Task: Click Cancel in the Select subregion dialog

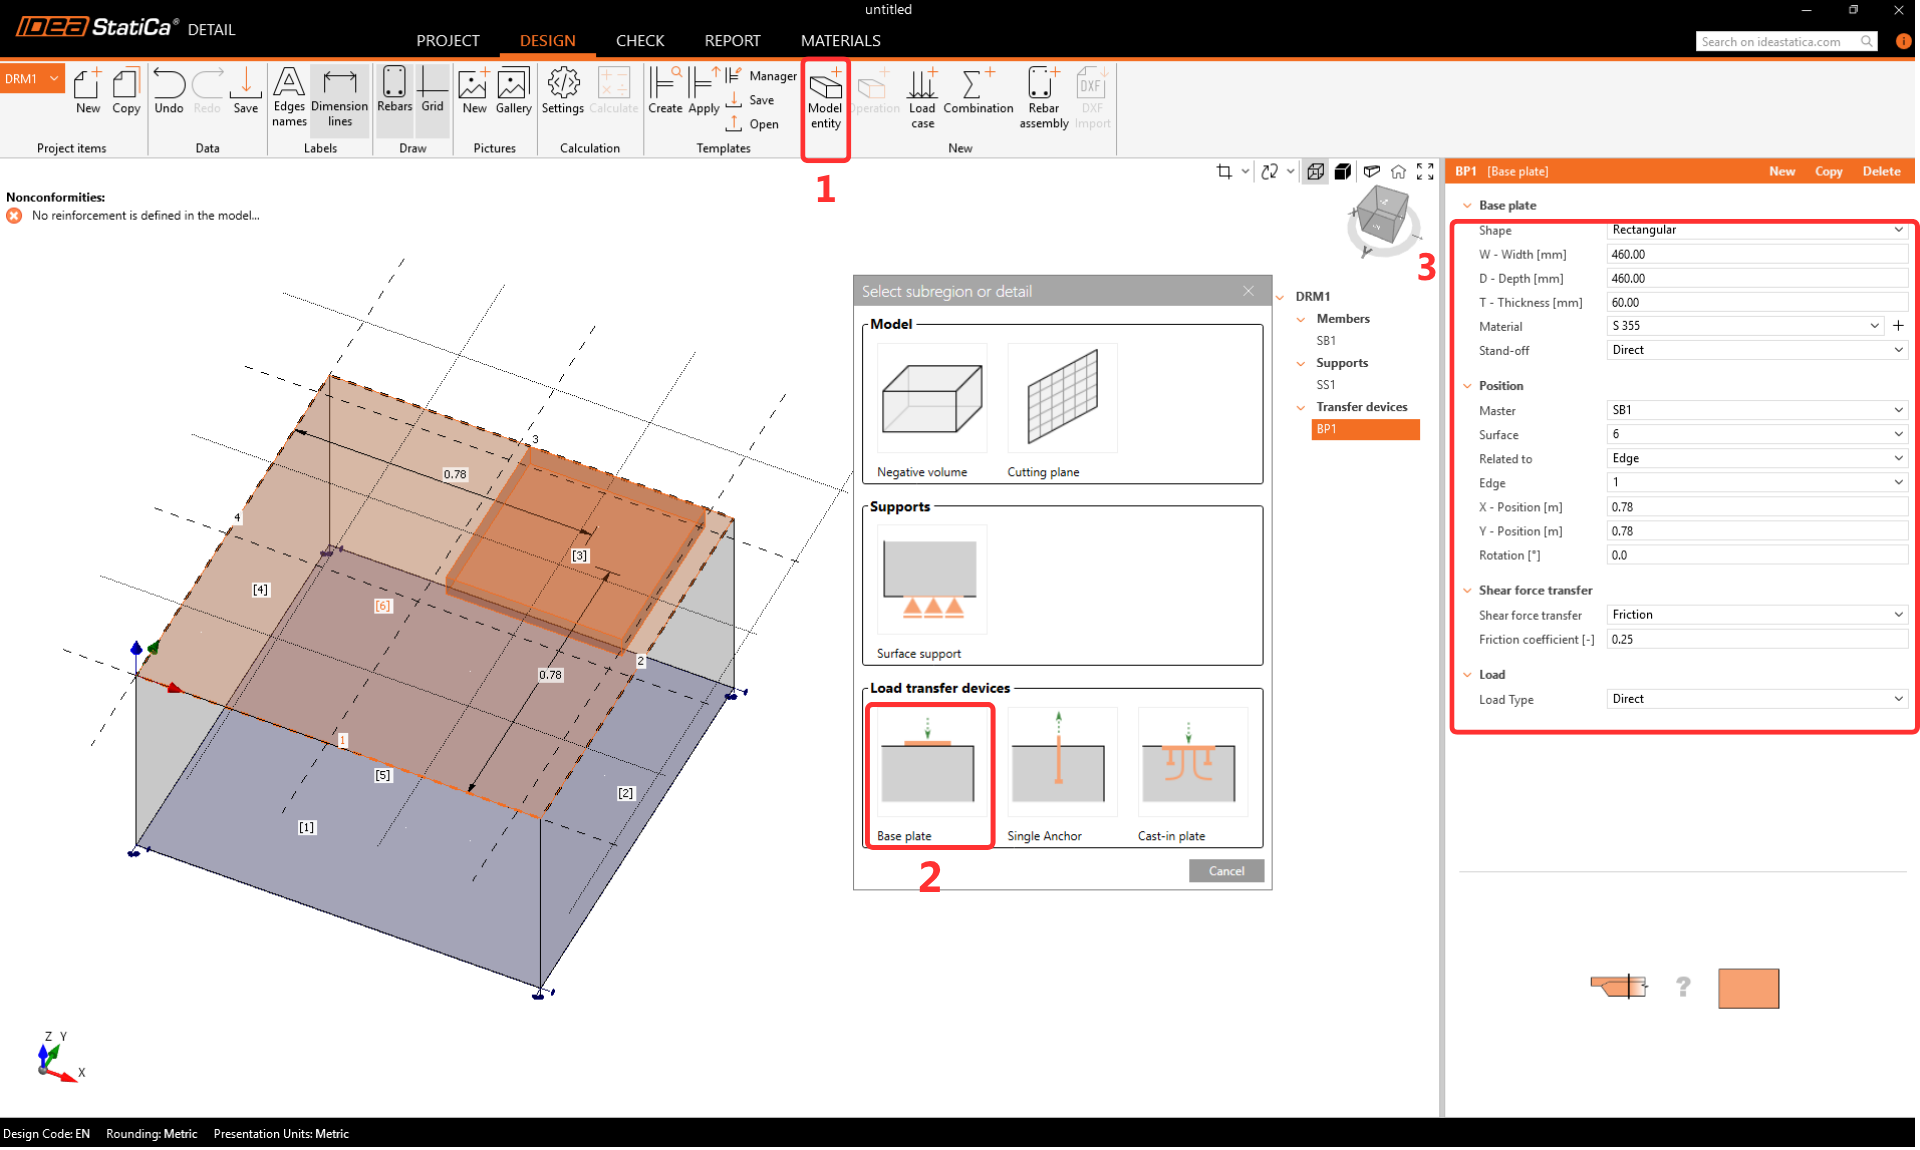Action: pyautogui.click(x=1226, y=871)
